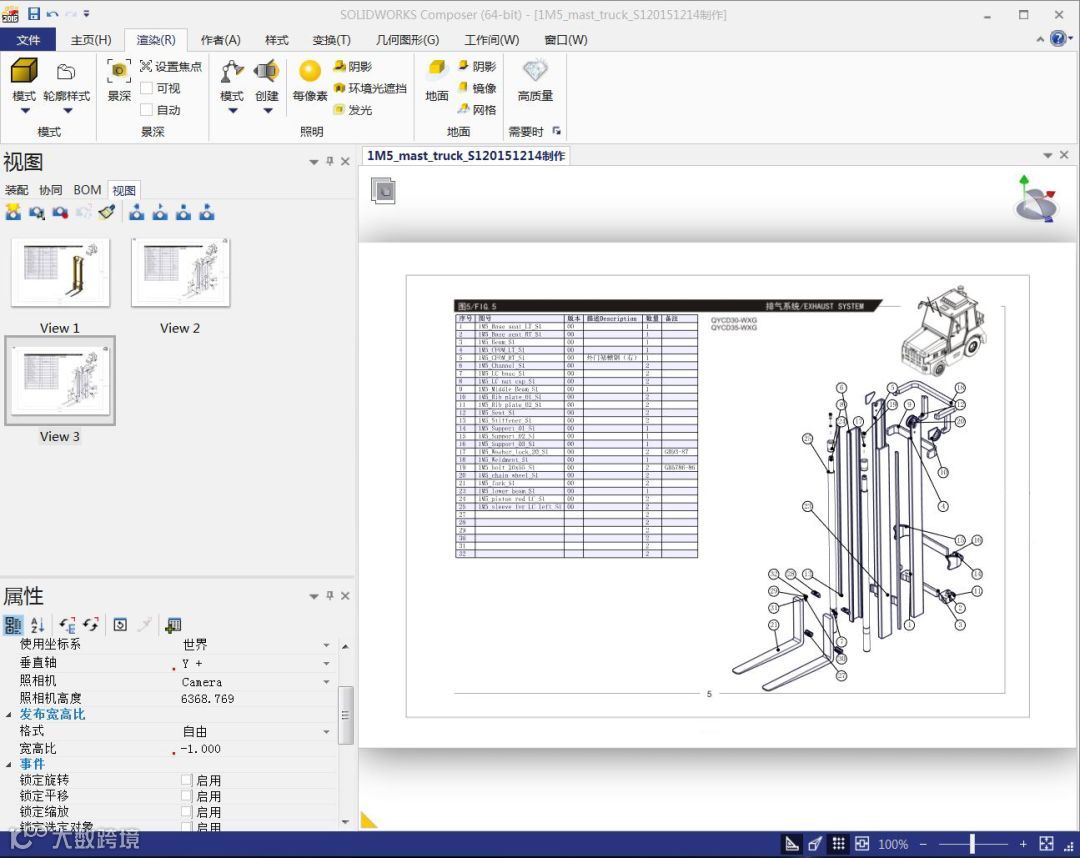Switch to the 作者(A) ribbon tab
The height and width of the screenshot is (858, 1080).
coord(220,40)
